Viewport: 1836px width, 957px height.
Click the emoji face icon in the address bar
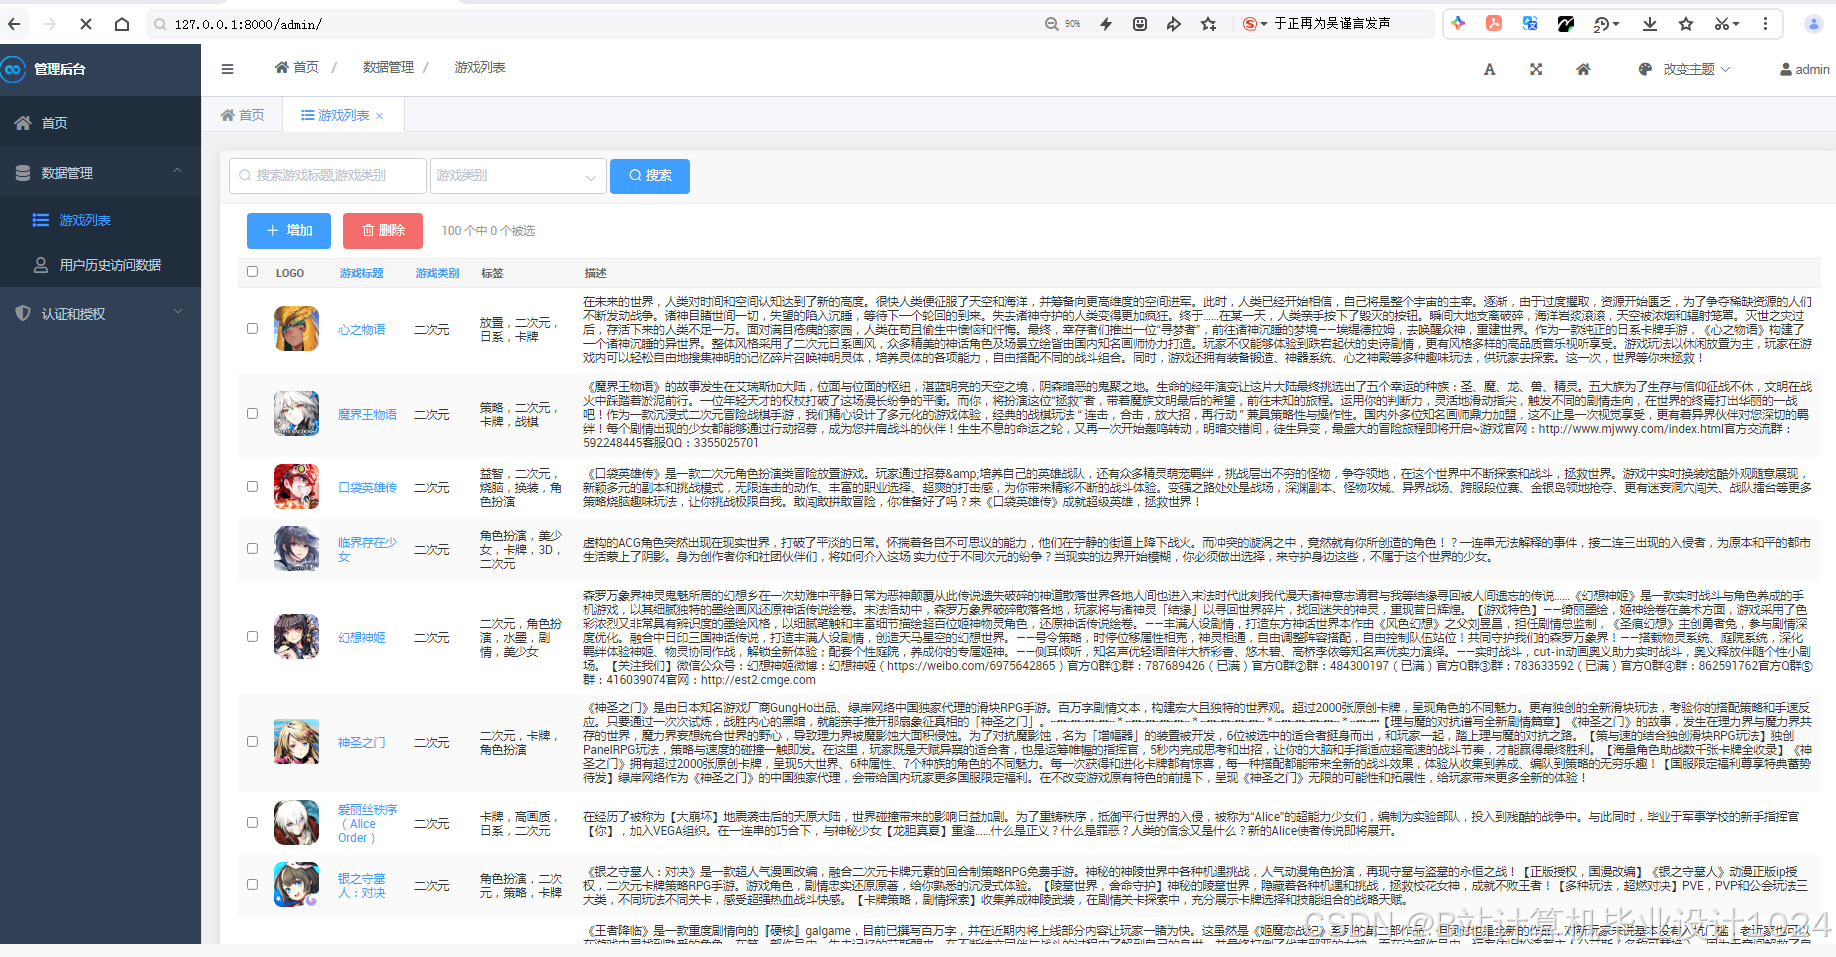(x=1140, y=24)
